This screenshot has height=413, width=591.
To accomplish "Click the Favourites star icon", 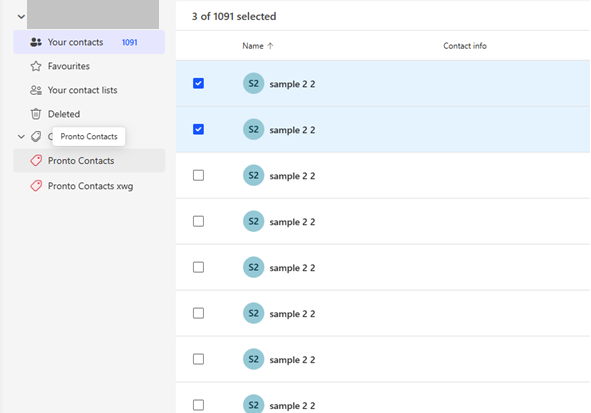I will (36, 66).
